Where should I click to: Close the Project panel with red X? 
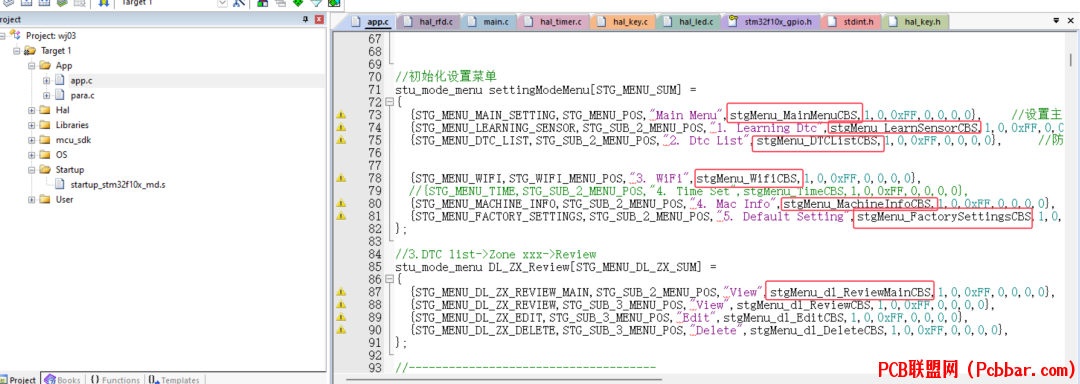319,20
